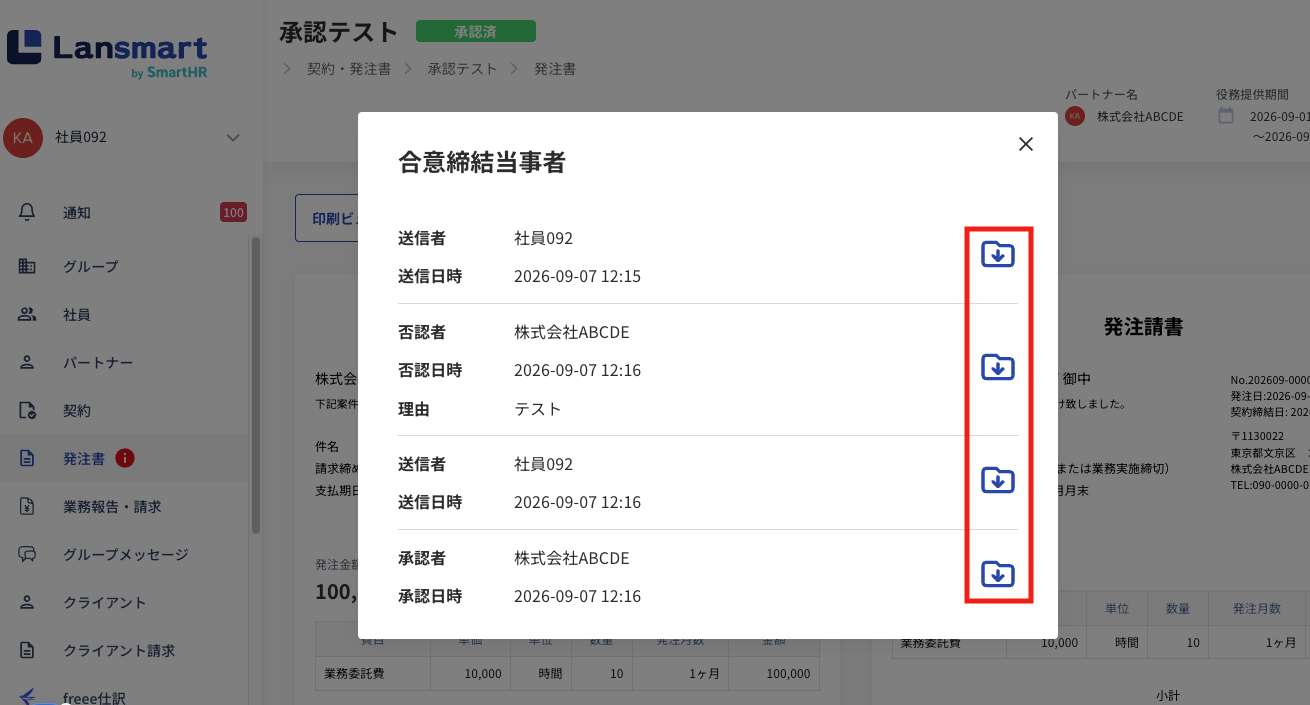Click the 契約・発注書 breadcrumb link
This screenshot has height=705, width=1310.
[x=348, y=69]
